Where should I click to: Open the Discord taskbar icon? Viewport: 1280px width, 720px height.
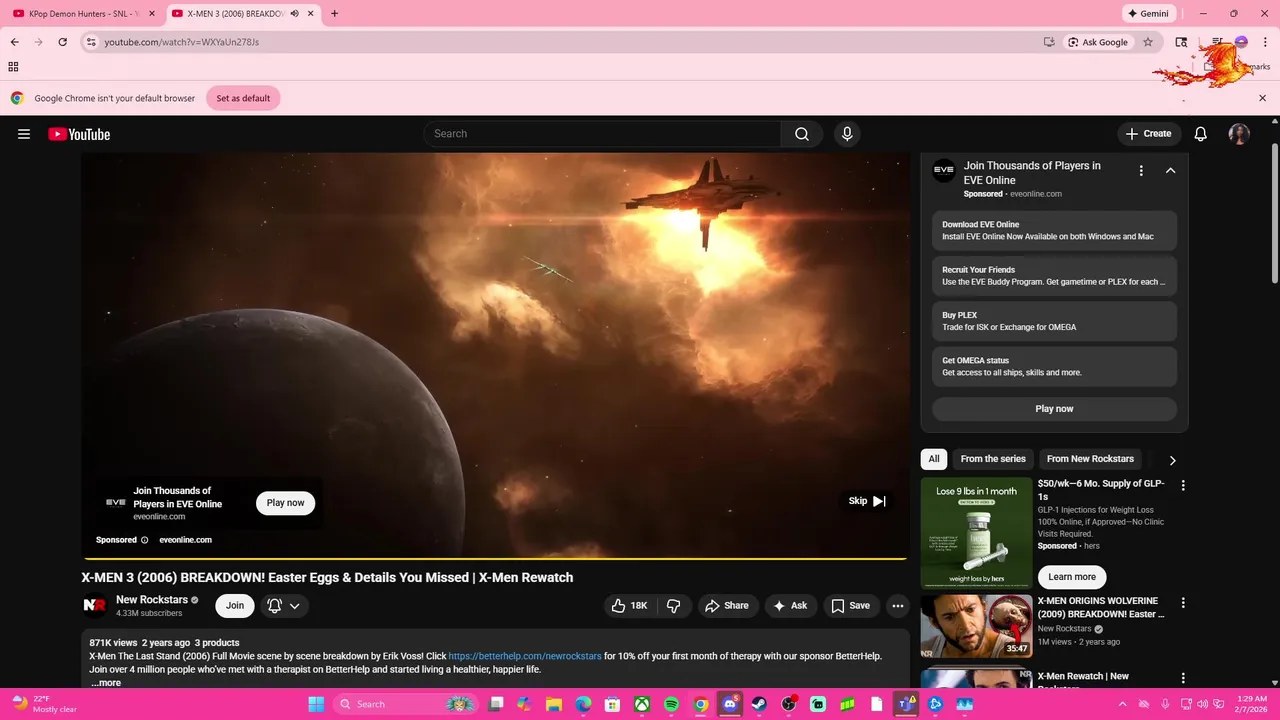pos(731,704)
